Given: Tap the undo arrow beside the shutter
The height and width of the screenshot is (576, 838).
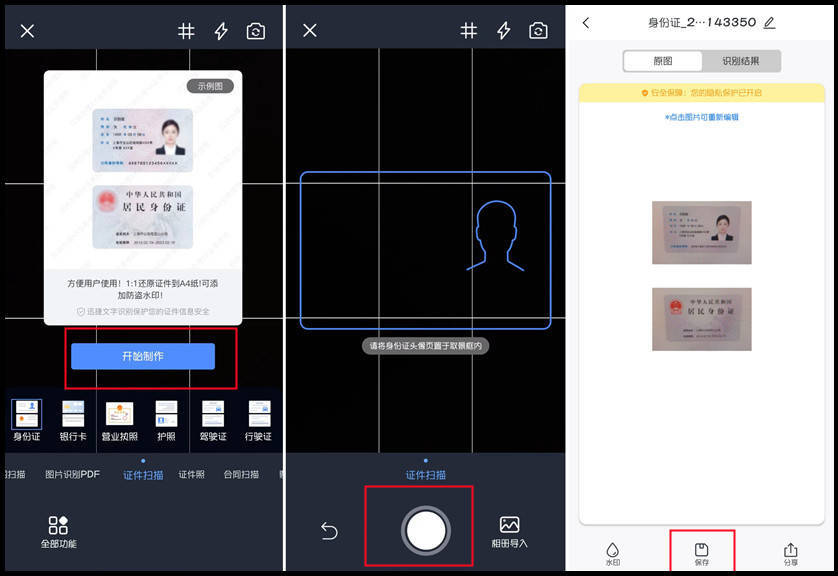Looking at the screenshot, I should point(330,531).
